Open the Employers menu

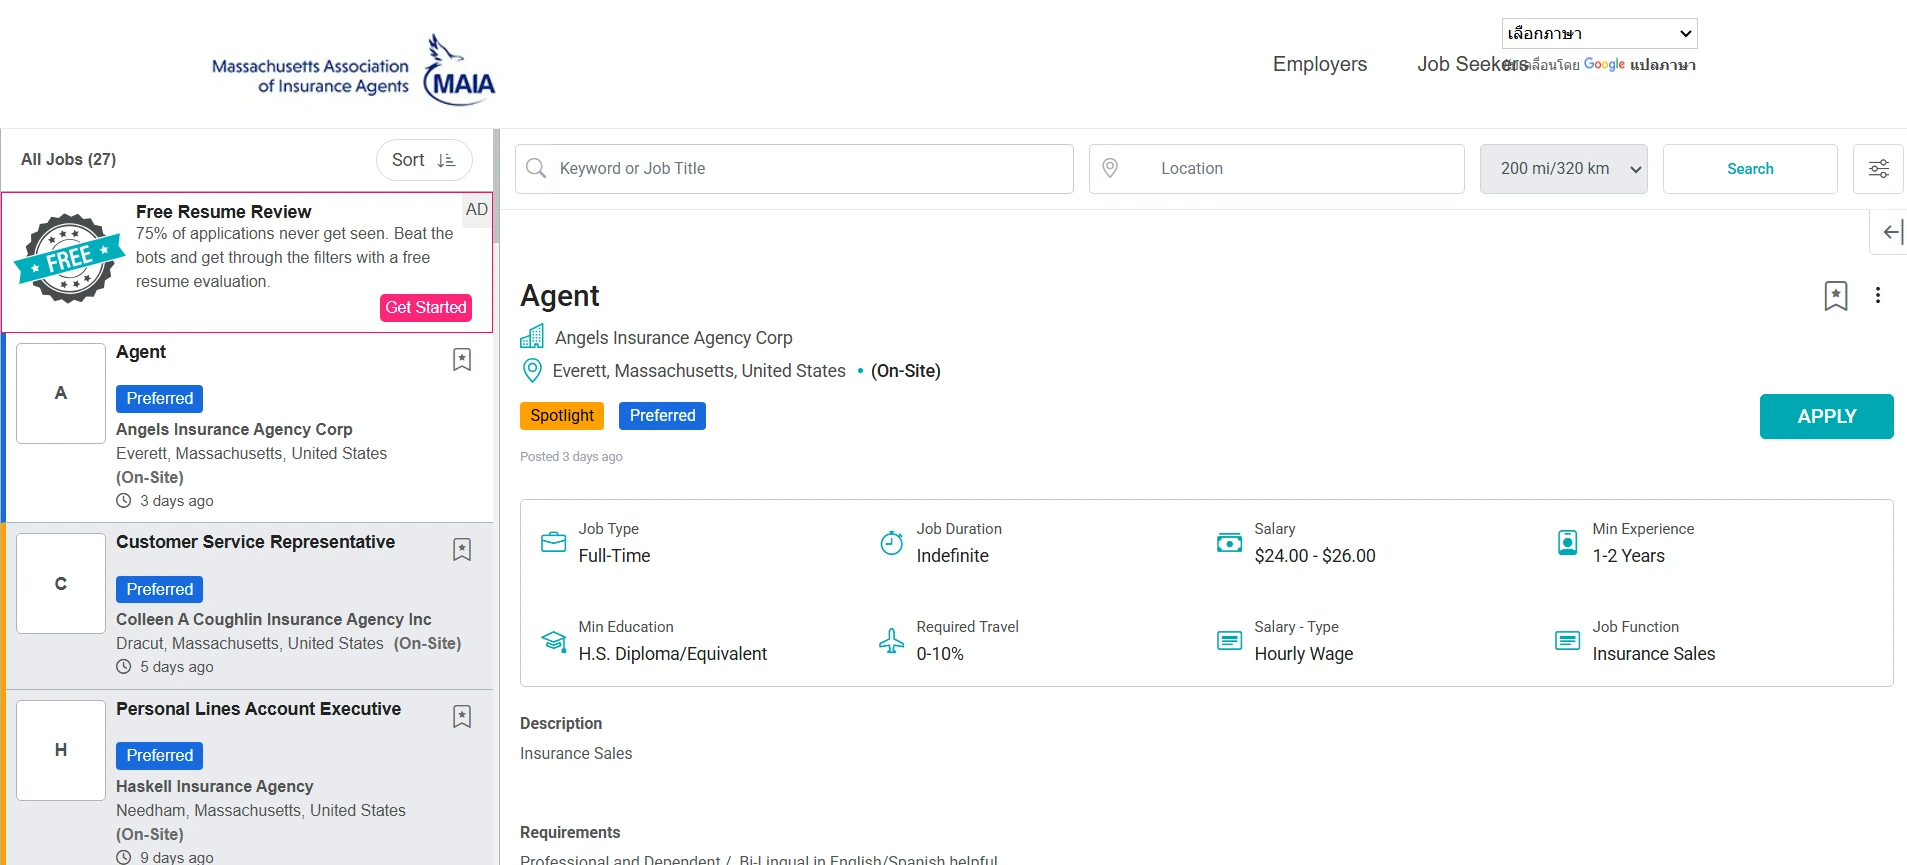[x=1319, y=64]
